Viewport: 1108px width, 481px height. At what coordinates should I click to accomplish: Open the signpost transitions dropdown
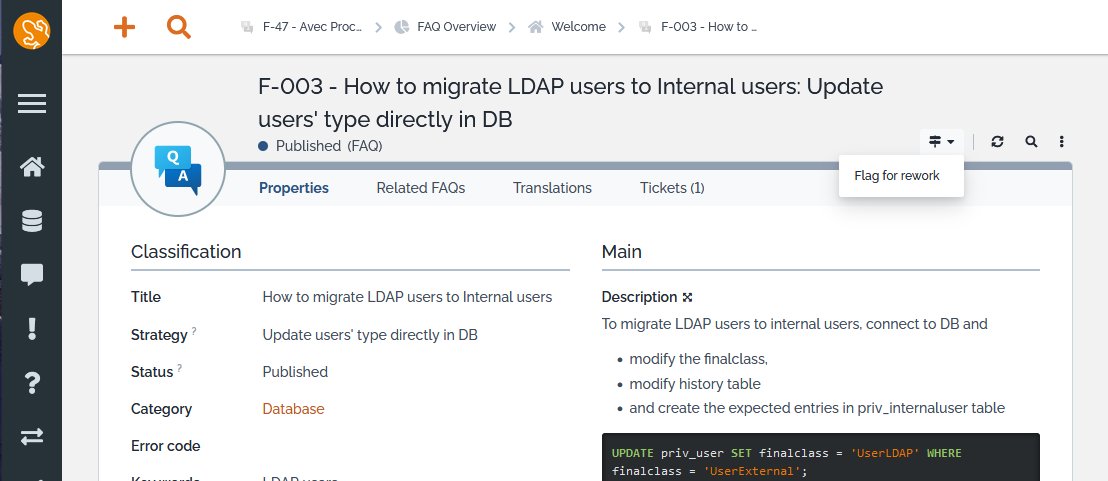click(x=941, y=142)
